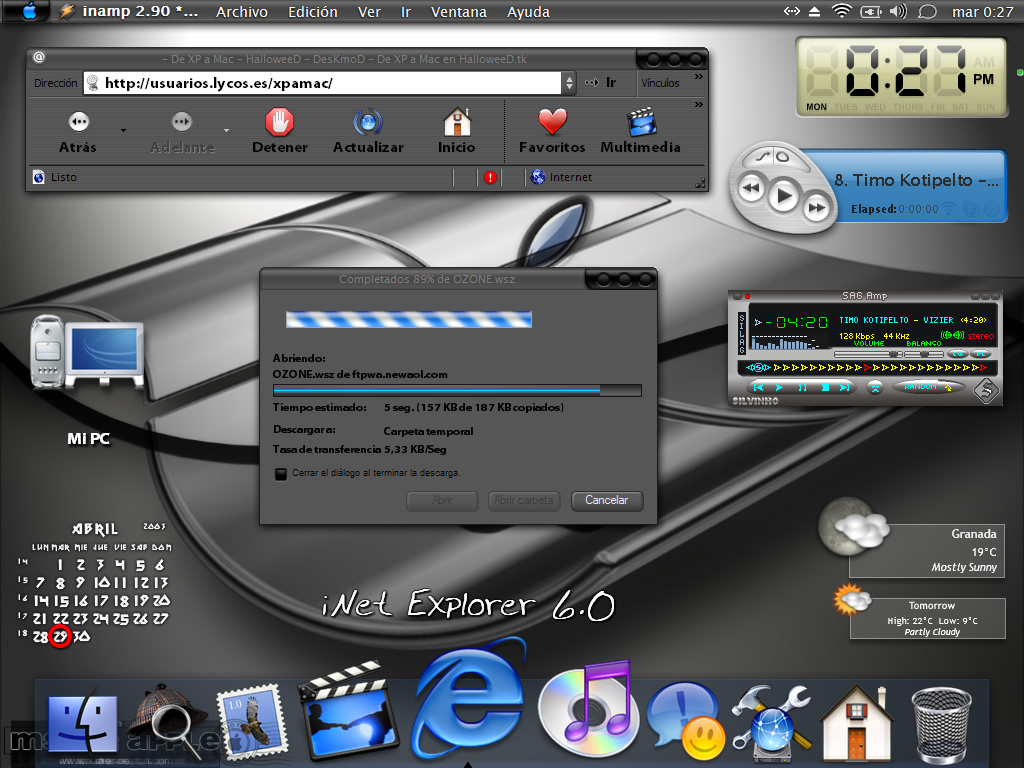Adjust the SAG Amp balance slider

point(923,354)
